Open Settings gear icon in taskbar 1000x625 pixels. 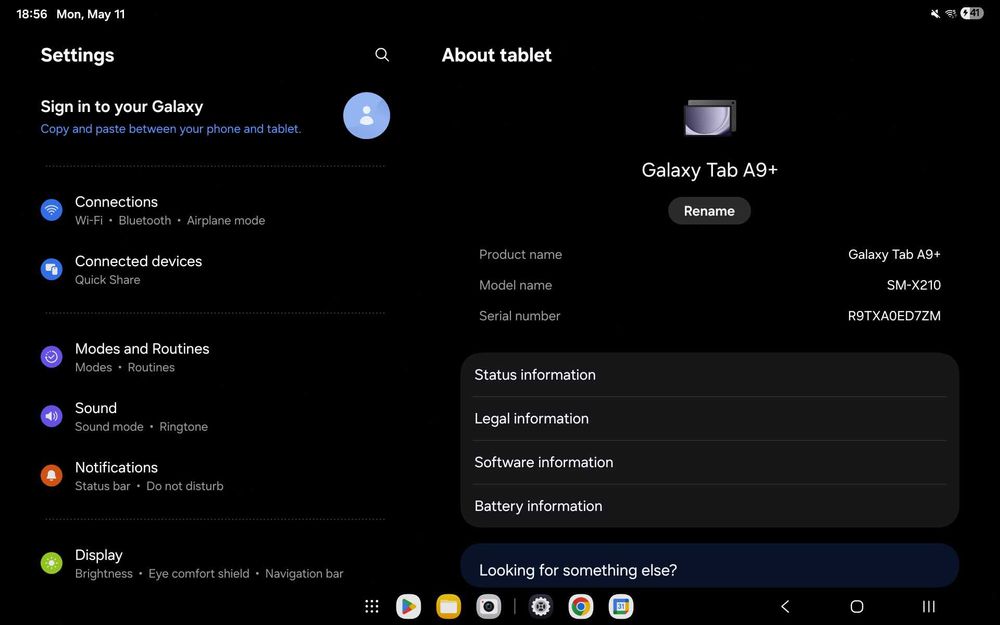point(541,607)
